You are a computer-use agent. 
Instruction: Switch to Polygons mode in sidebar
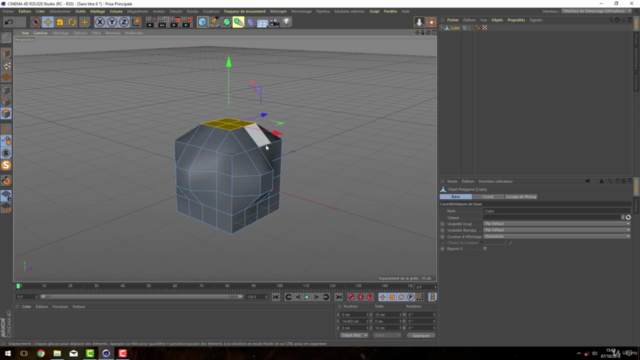tap(6, 113)
